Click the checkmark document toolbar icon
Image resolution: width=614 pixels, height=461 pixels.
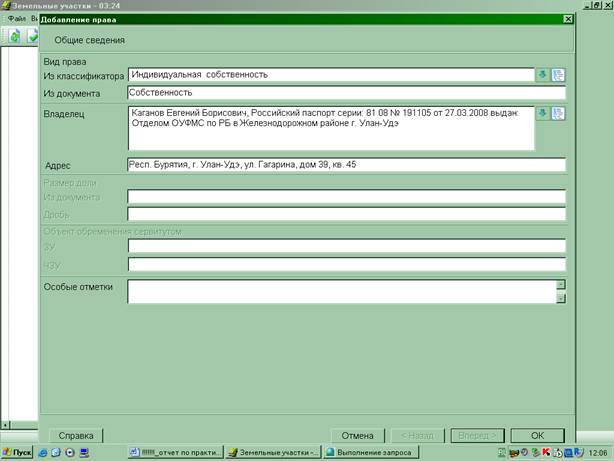coord(33,36)
